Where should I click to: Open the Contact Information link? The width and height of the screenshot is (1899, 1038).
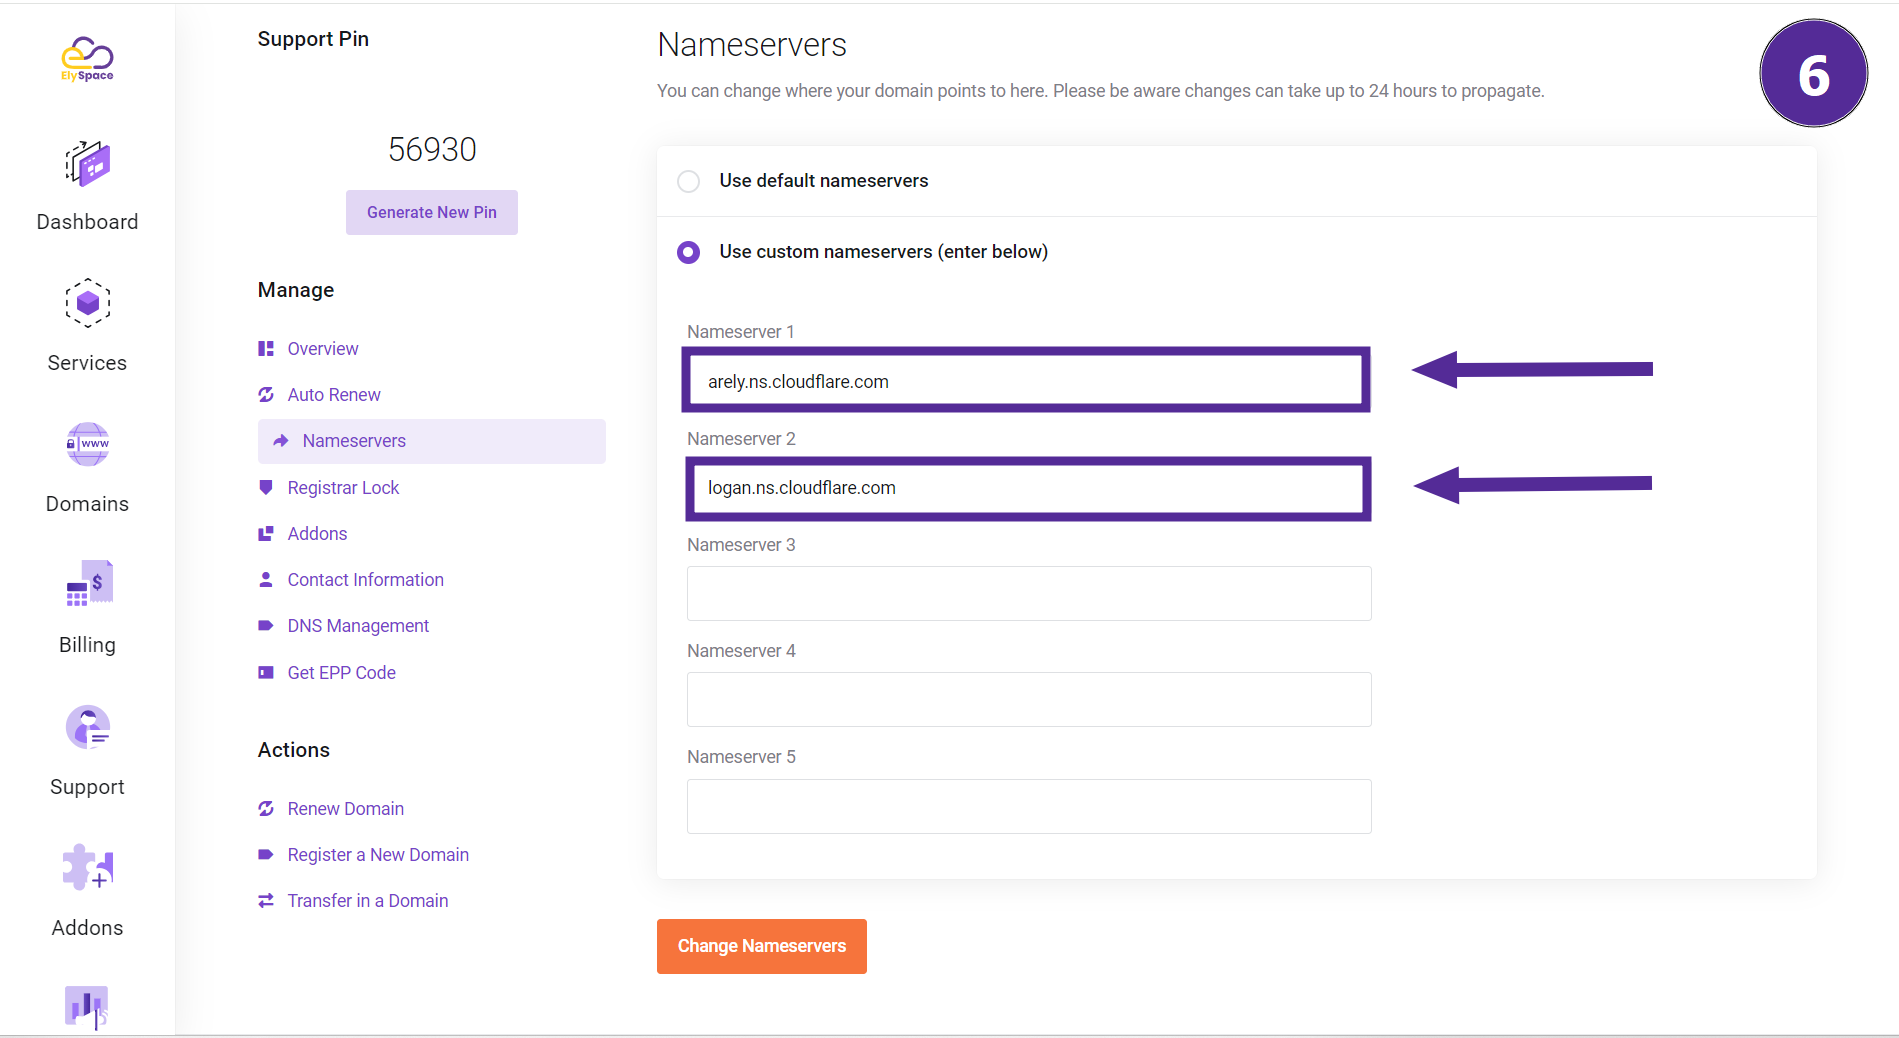366,580
